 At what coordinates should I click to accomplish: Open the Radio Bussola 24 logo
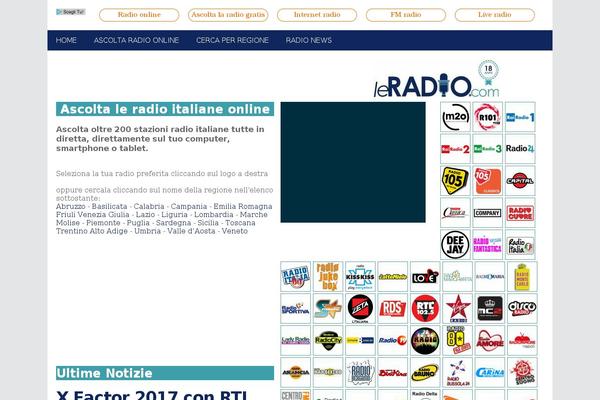click(x=458, y=372)
